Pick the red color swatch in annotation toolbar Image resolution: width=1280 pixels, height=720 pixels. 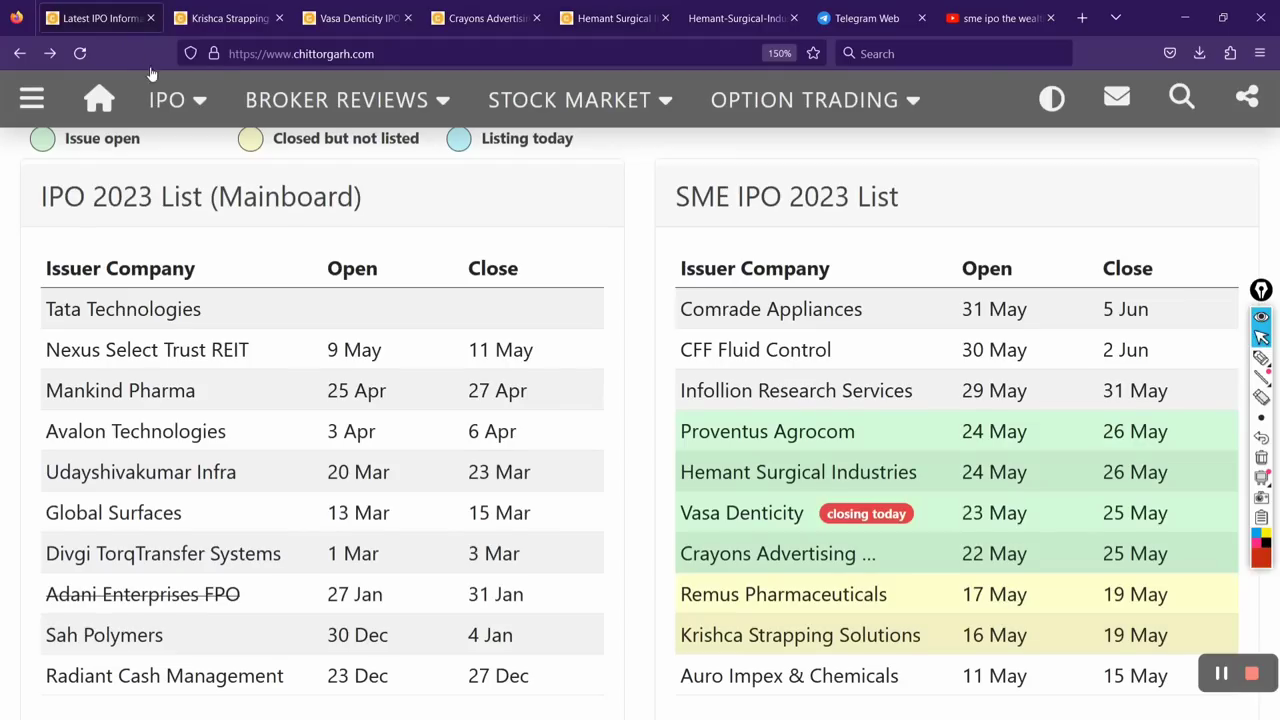tap(1261, 557)
